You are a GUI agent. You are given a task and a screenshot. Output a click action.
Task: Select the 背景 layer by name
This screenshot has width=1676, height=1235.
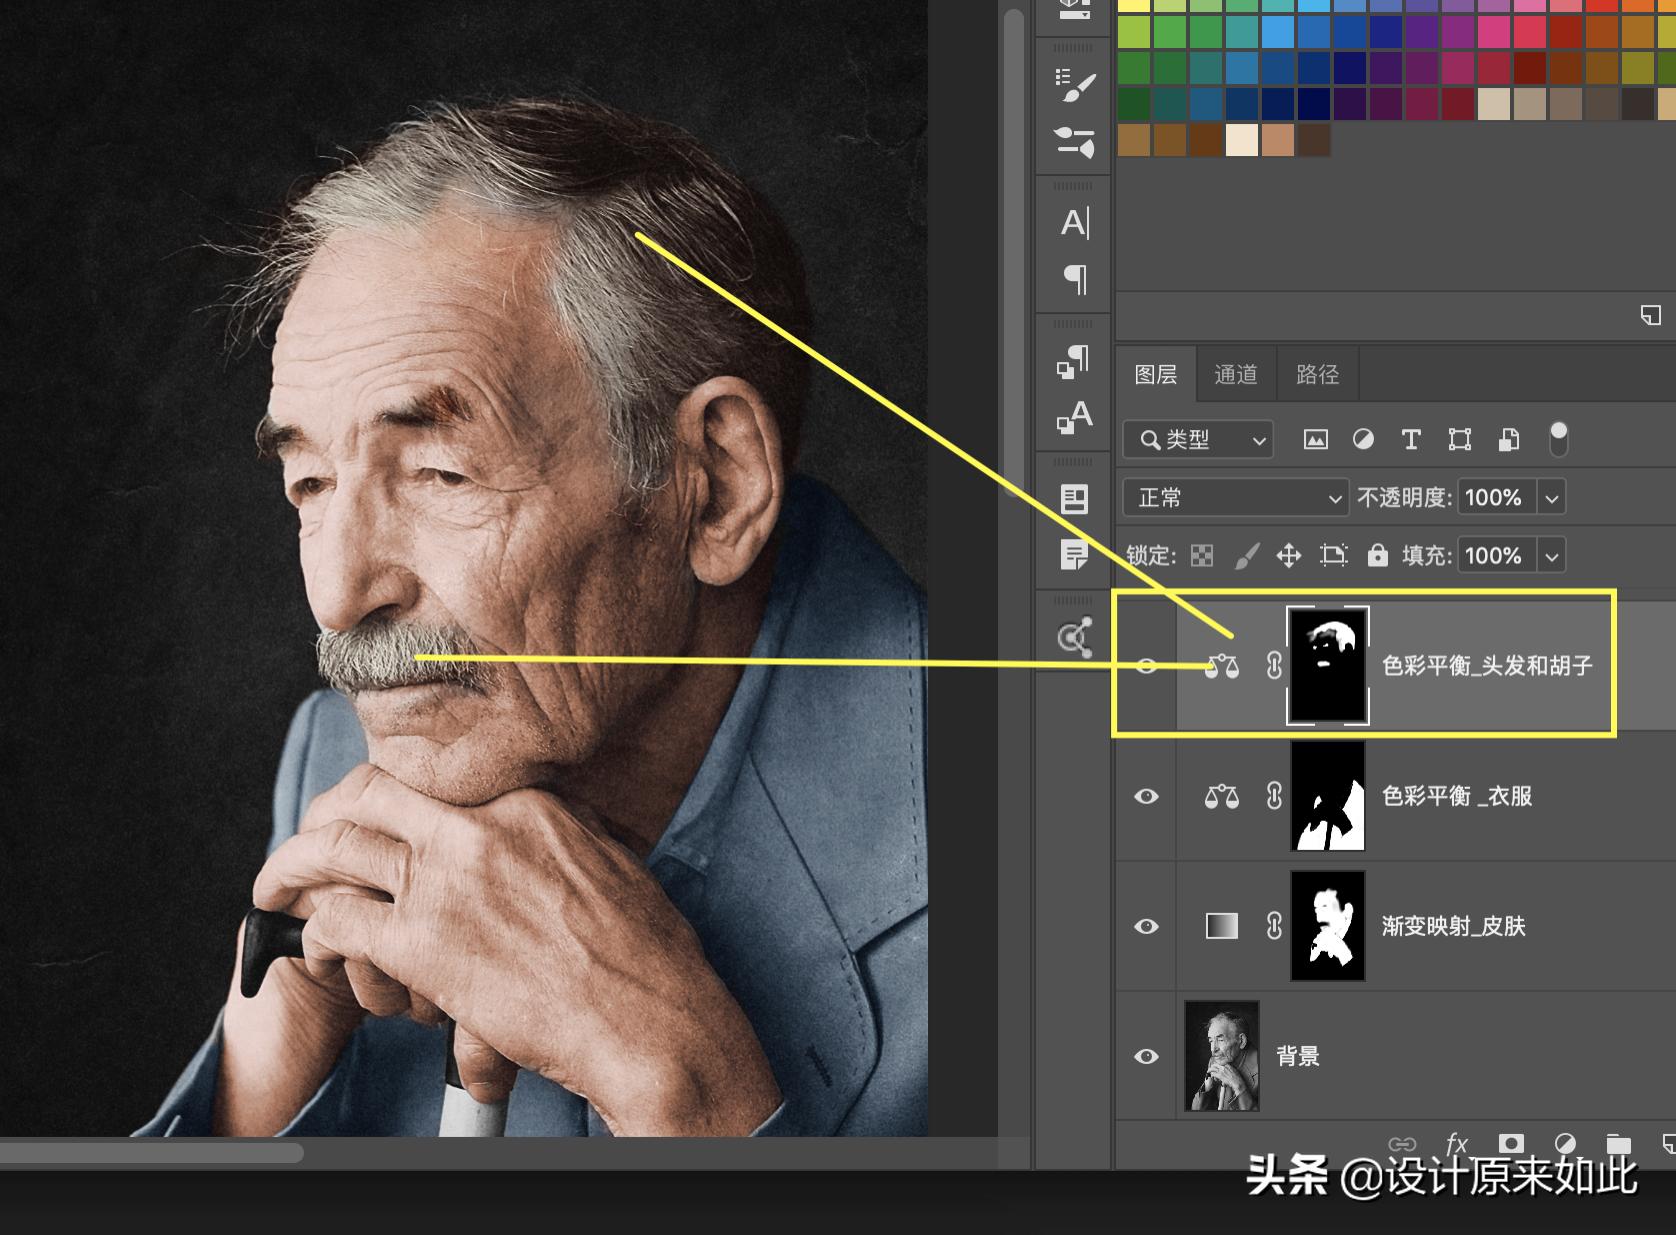[1298, 1057]
